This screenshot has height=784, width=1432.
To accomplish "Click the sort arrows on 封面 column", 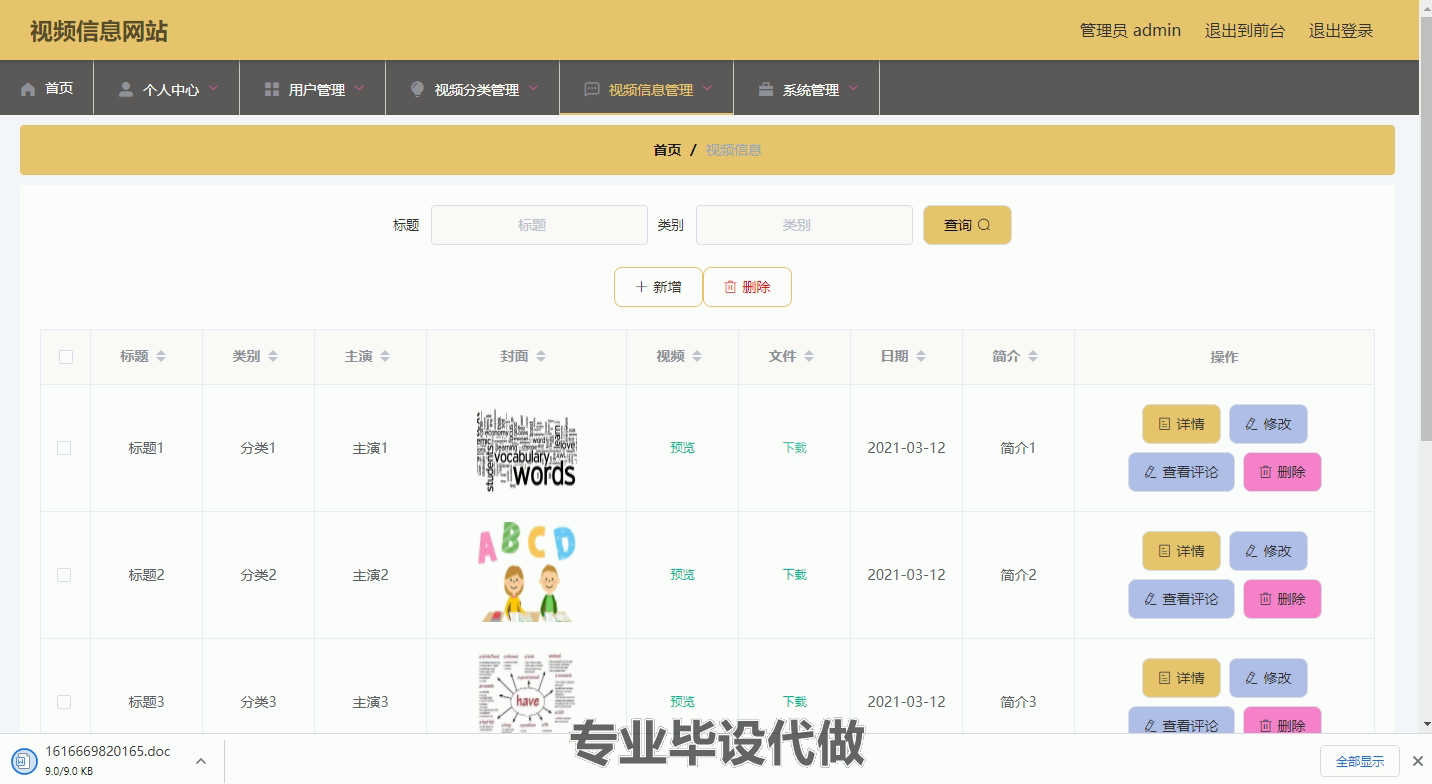I will [541, 357].
